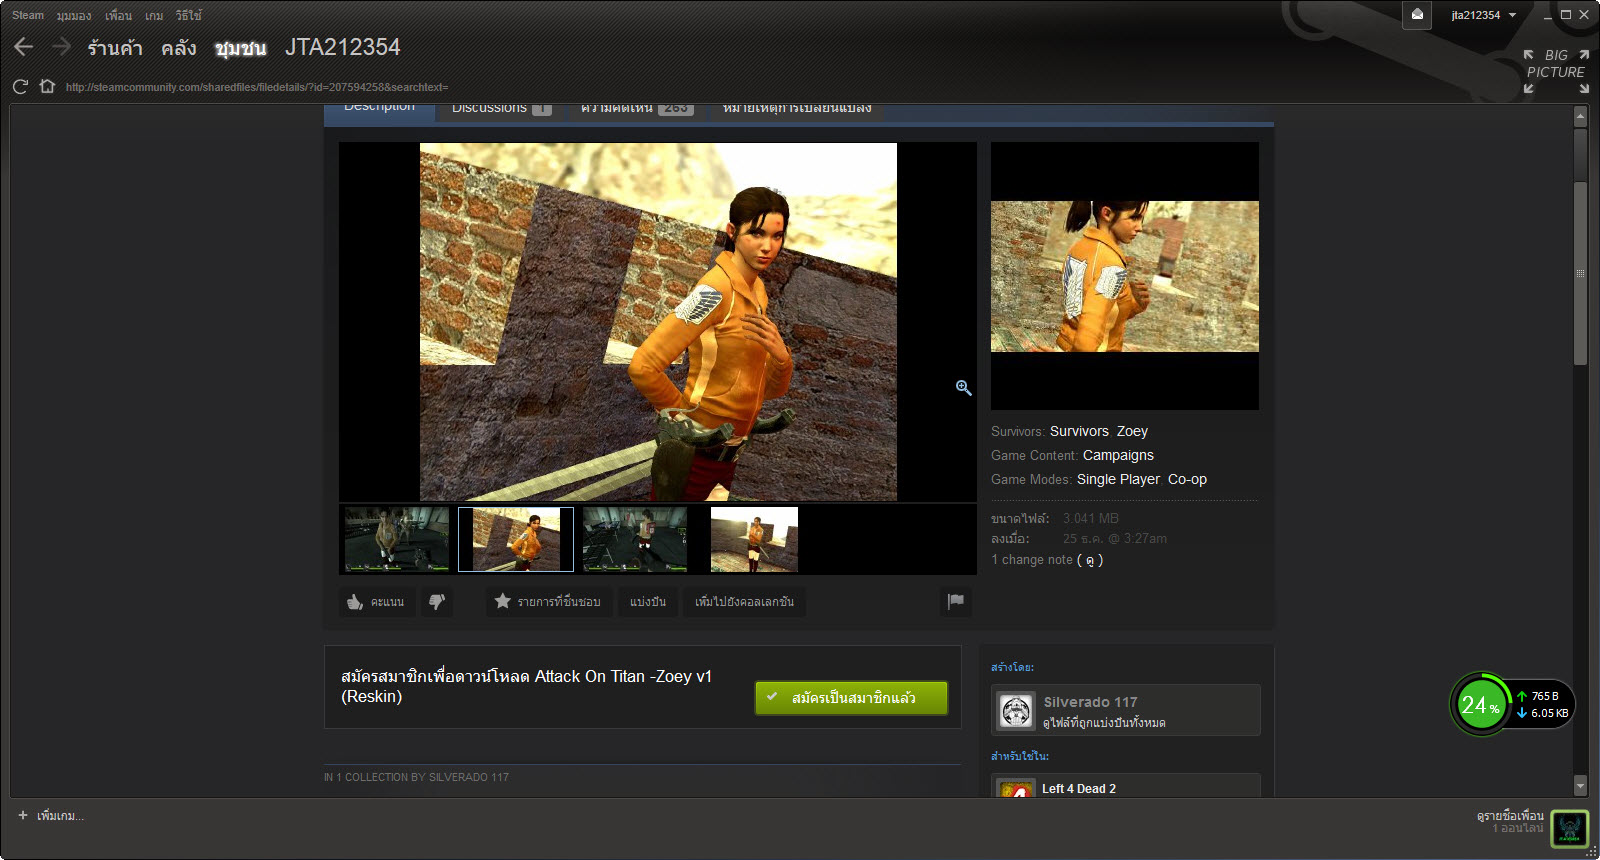Toggle the green subscribed button
Image resolution: width=1600 pixels, height=860 pixels.
(851, 698)
